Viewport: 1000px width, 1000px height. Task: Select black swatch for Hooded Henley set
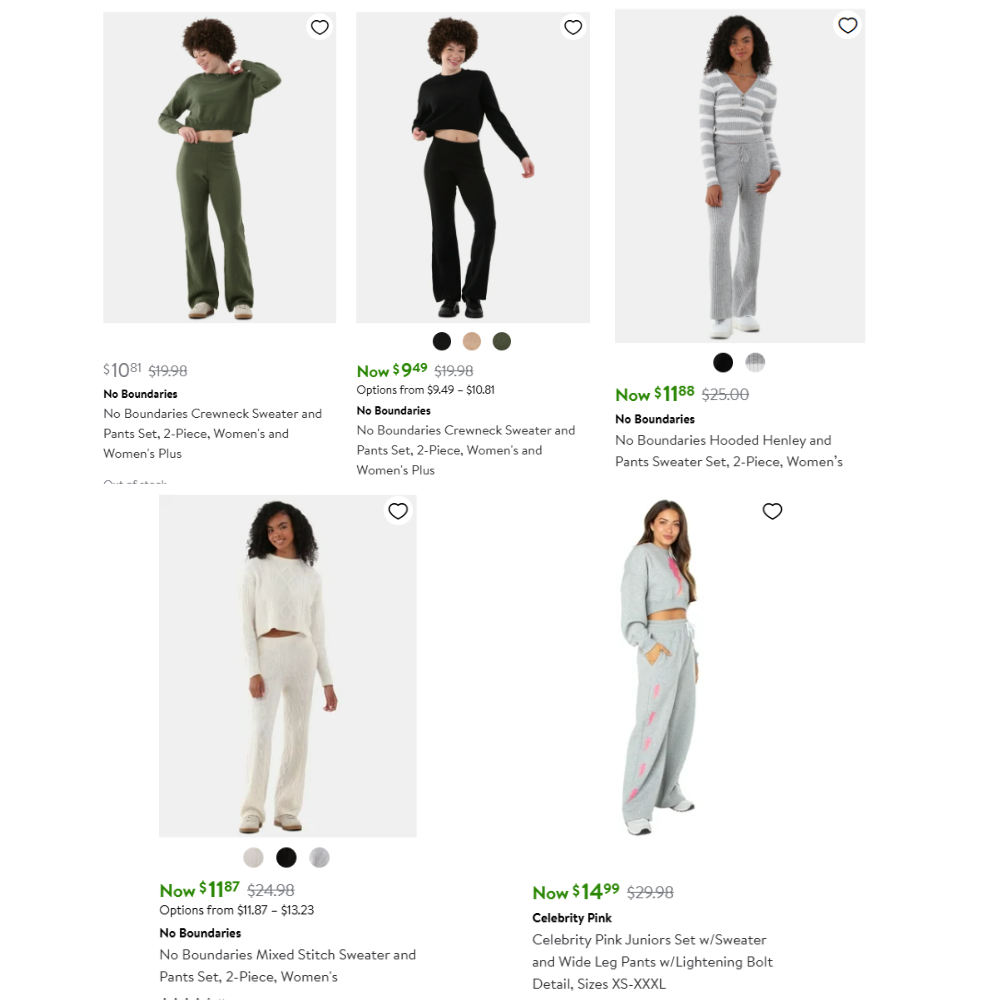point(723,363)
